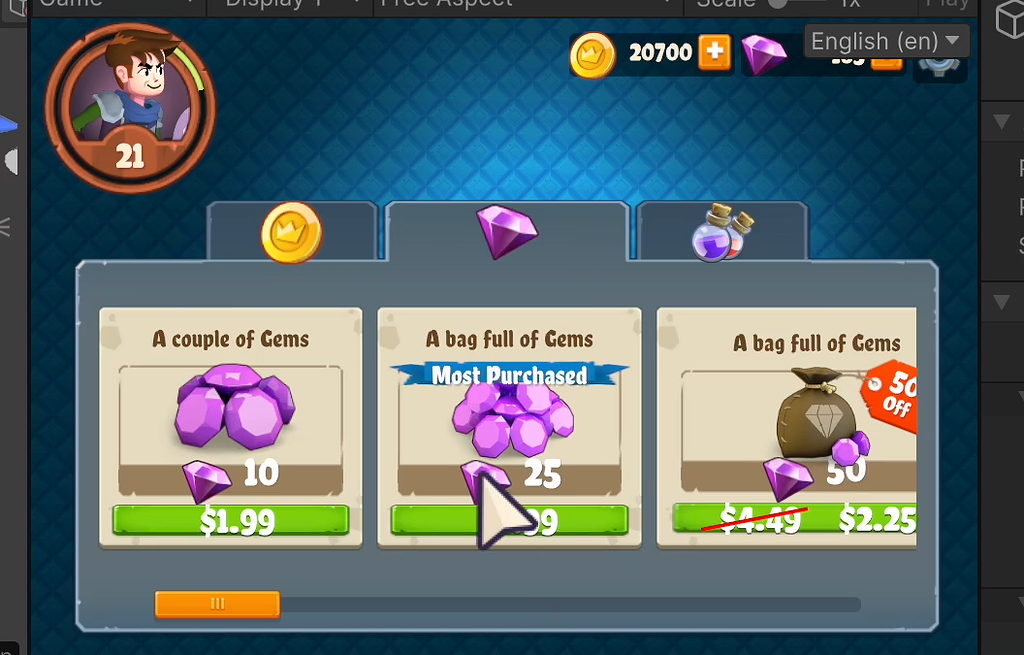Screen dimensions: 1024x655
Task: Collapse the first inspector section triangle
Action: coord(1001,121)
